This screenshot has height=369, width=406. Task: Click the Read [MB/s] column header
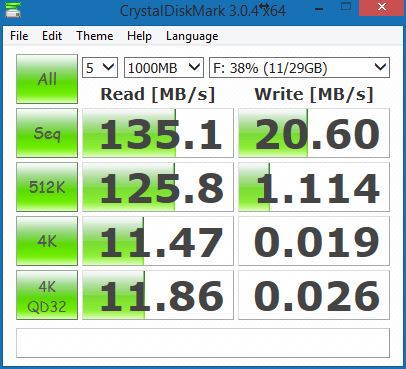click(158, 94)
